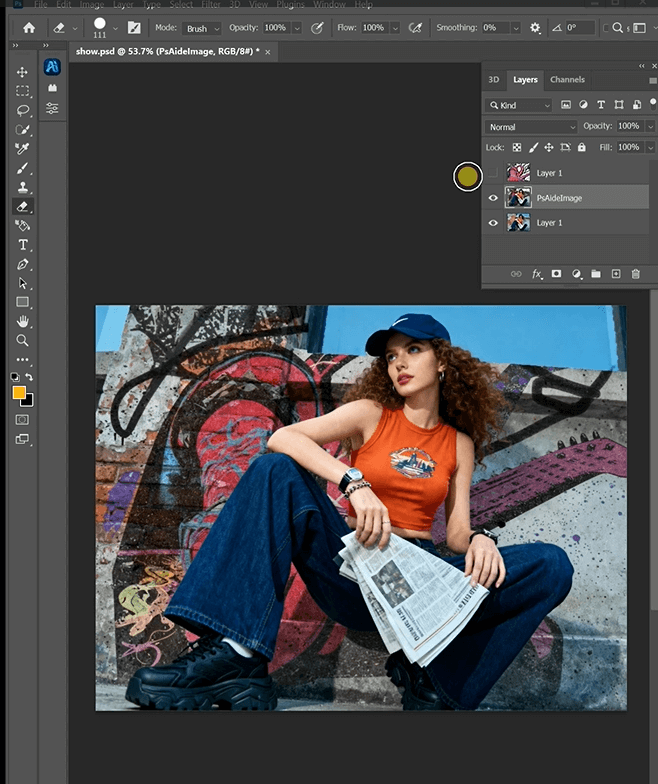Pick the Eyedropper tool

tap(22, 149)
